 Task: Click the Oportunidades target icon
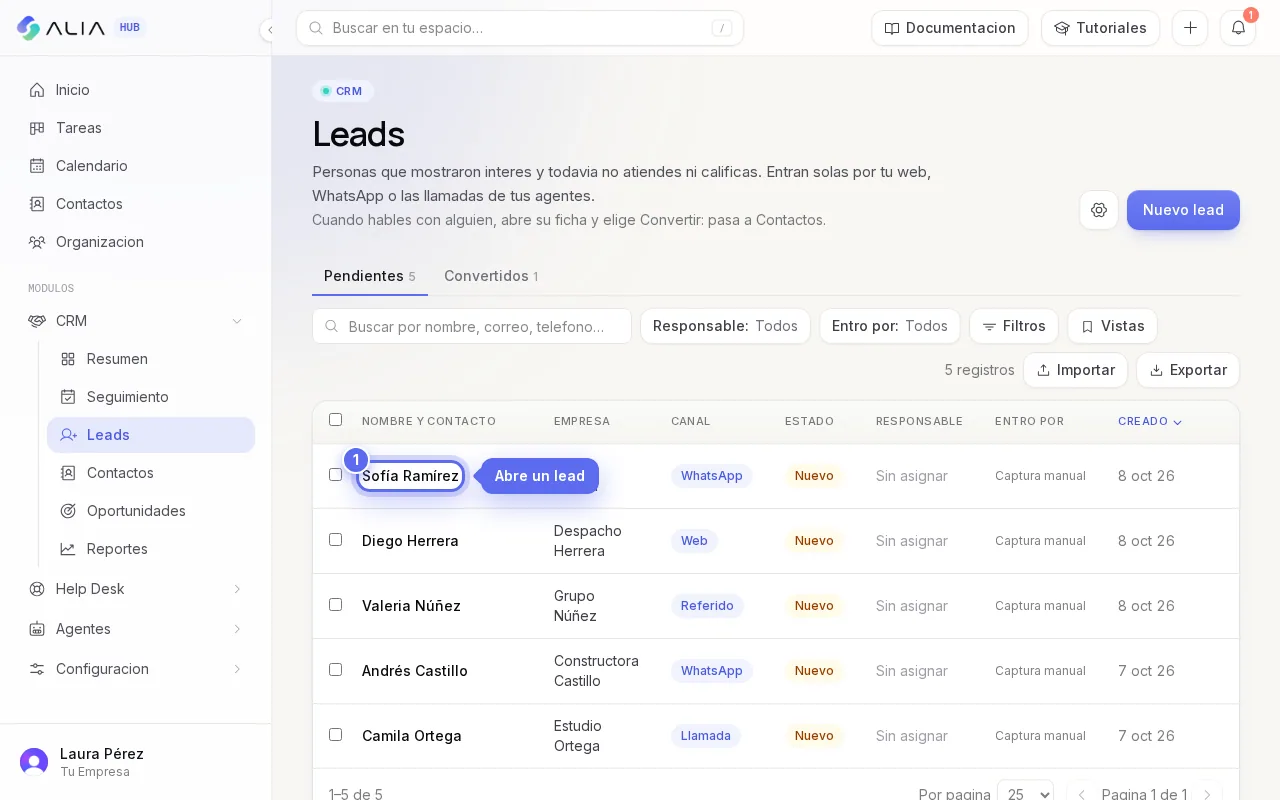(68, 511)
